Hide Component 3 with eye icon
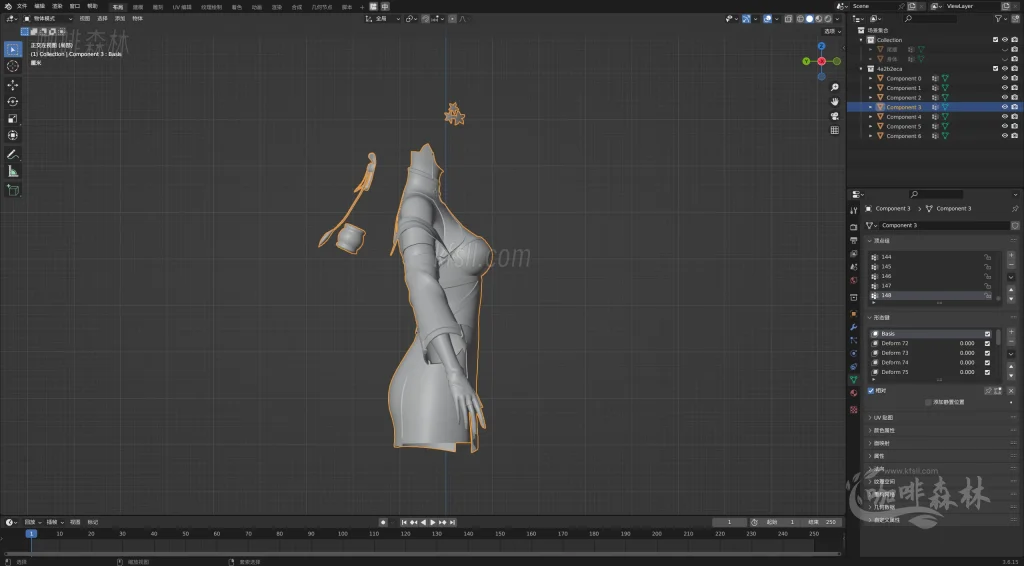The width and height of the screenshot is (1024, 566). [x=1005, y=107]
